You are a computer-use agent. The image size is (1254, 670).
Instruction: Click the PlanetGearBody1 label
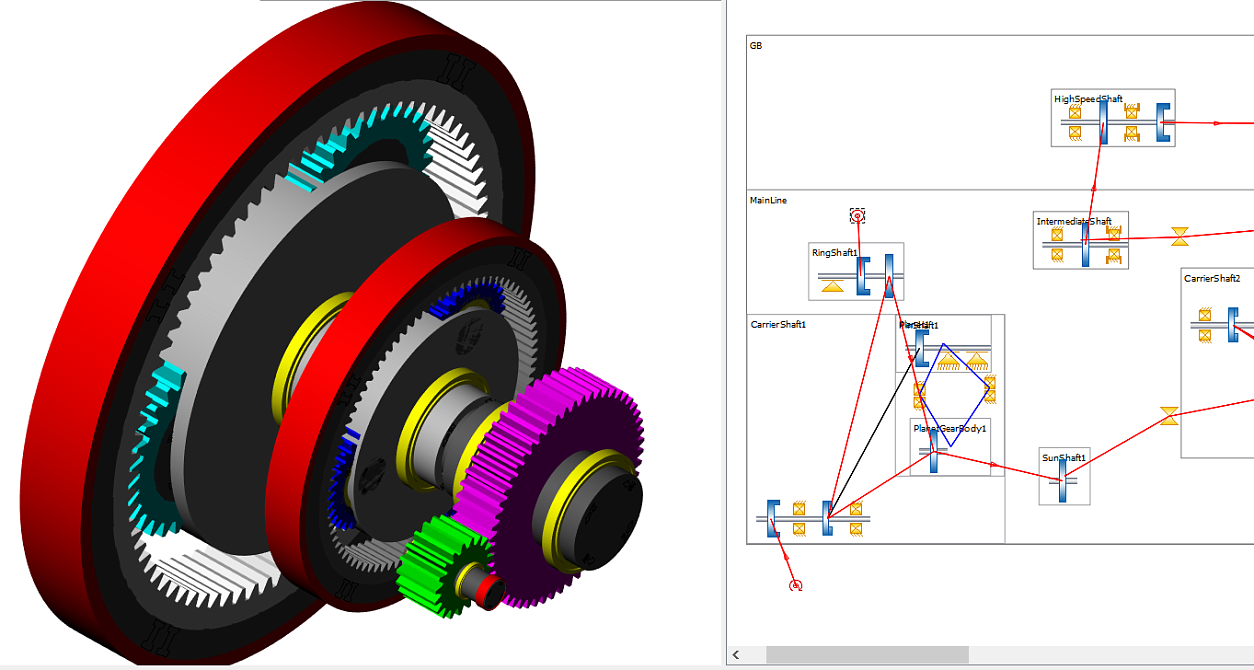951,428
